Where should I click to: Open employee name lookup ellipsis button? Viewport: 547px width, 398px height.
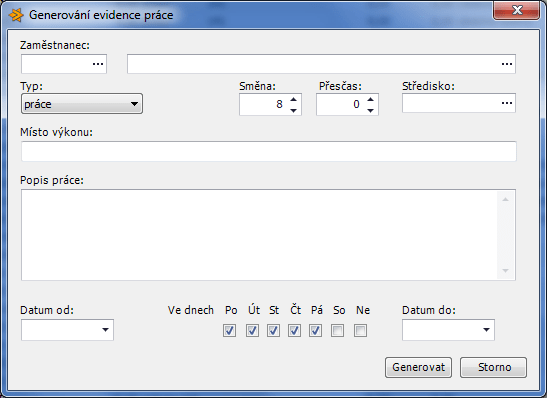coord(507,64)
